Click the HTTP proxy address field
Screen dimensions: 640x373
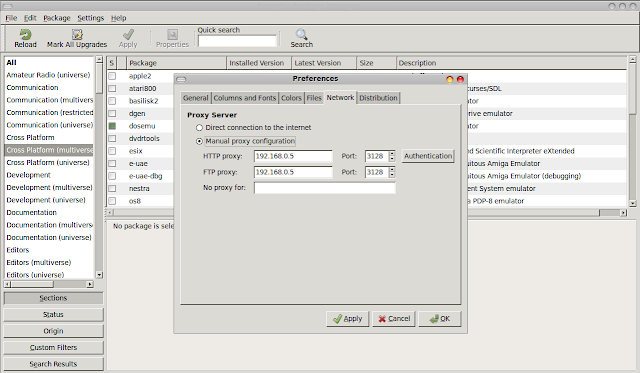click(293, 156)
